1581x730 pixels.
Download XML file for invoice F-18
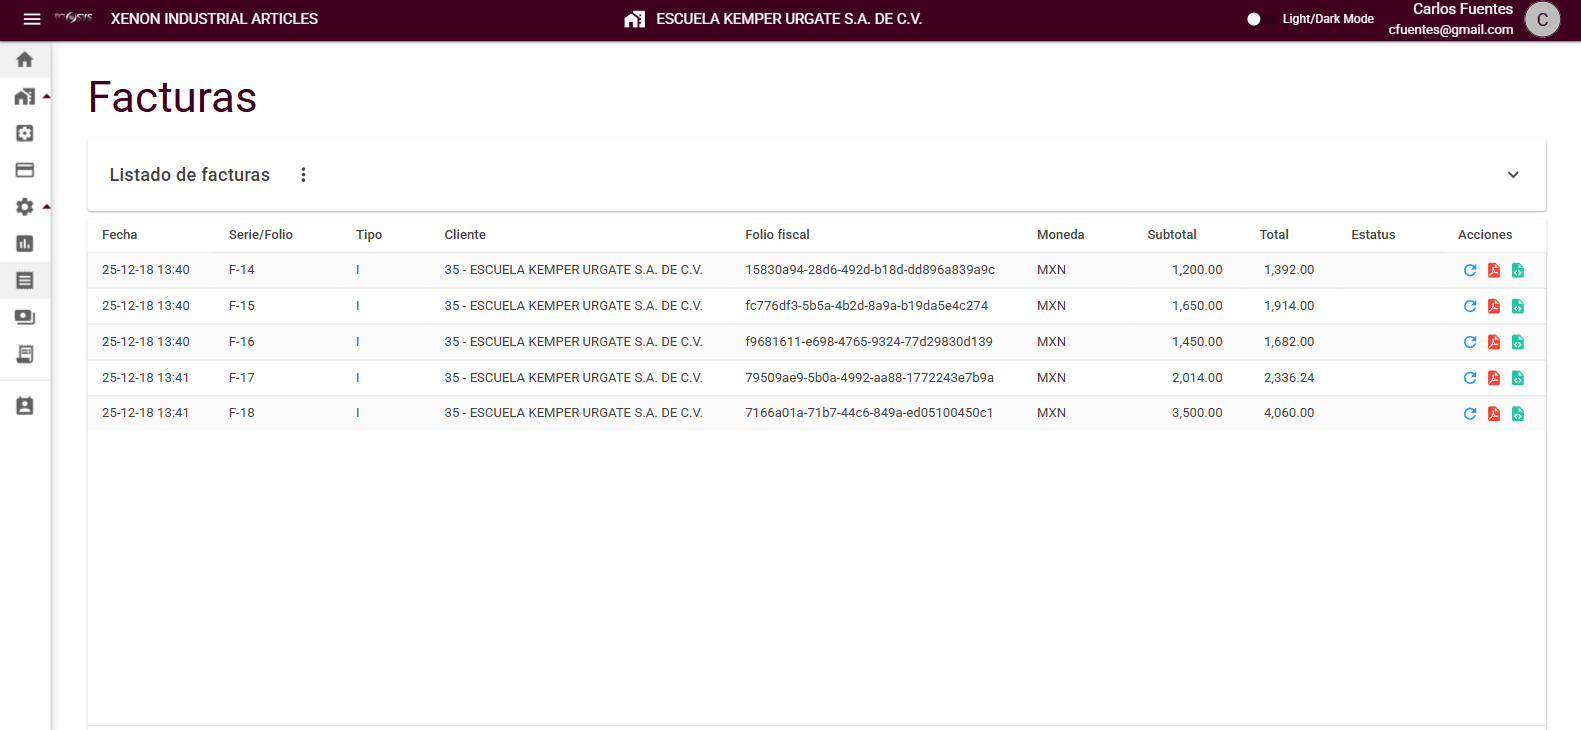tap(1517, 414)
